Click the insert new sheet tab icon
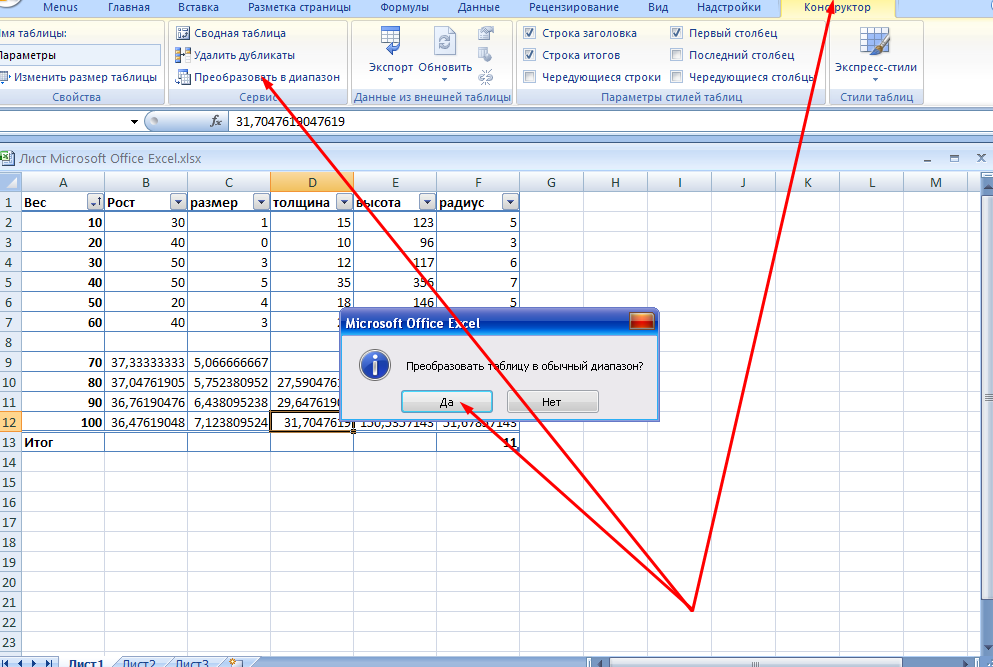Viewport: 993px width, 667px height. 234,663
